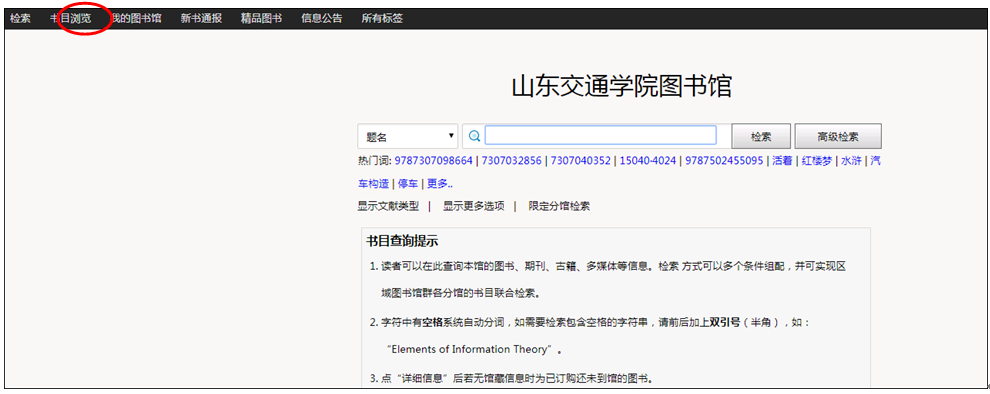
Task: Show more hot keywords via 更多..
Action: [x=439, y=184]
